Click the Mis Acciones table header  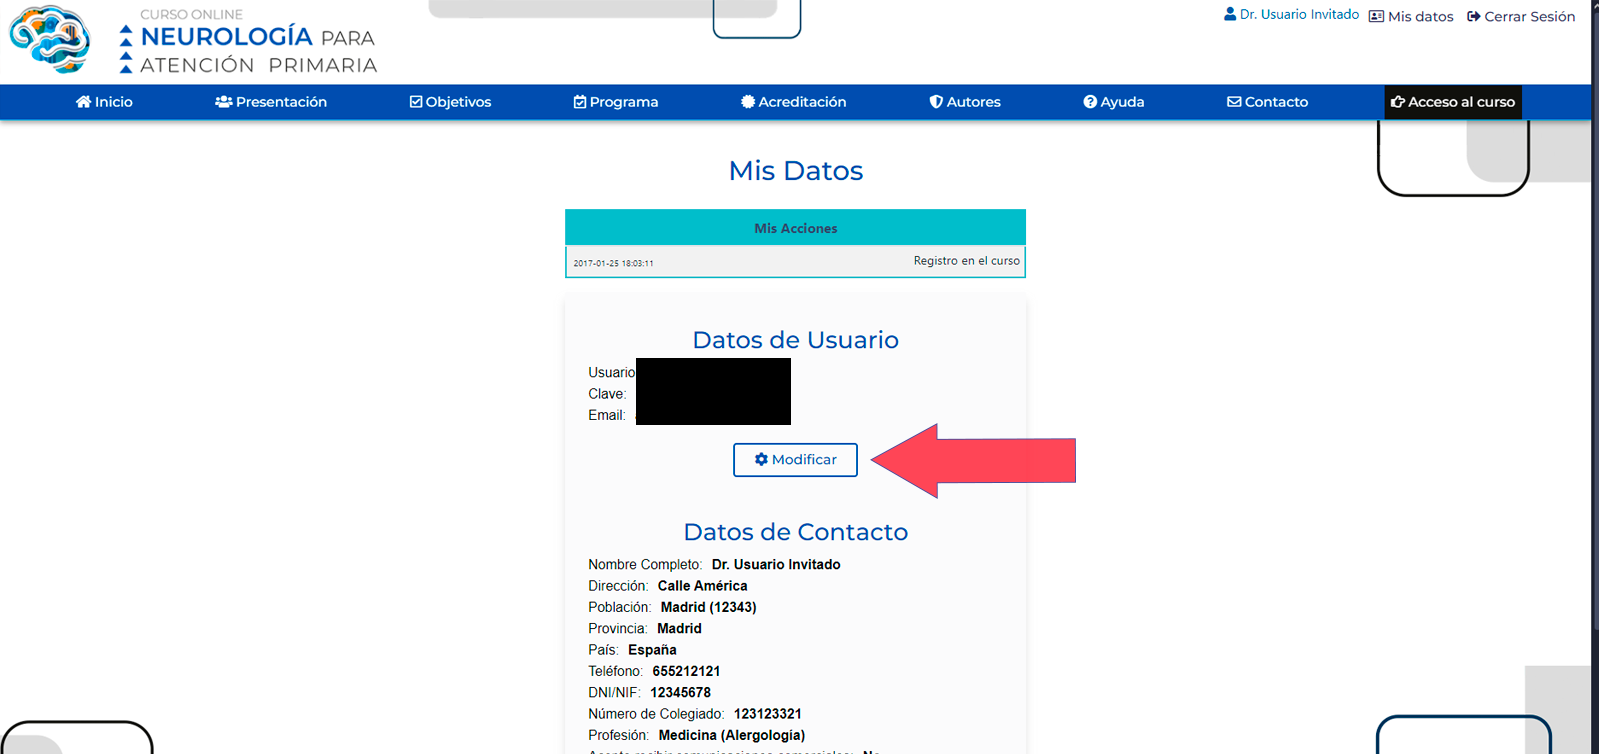pyautogui.click(x=795, y=228)
